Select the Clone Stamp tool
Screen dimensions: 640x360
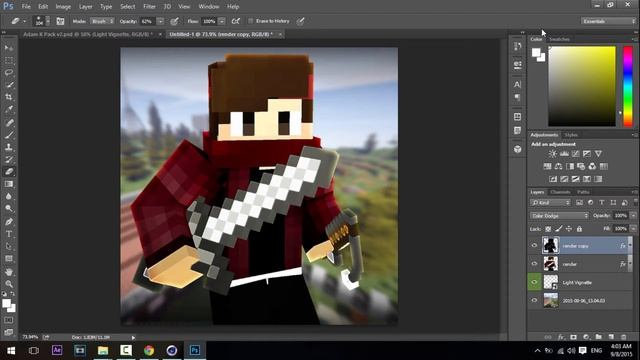(x=9, y=147)
